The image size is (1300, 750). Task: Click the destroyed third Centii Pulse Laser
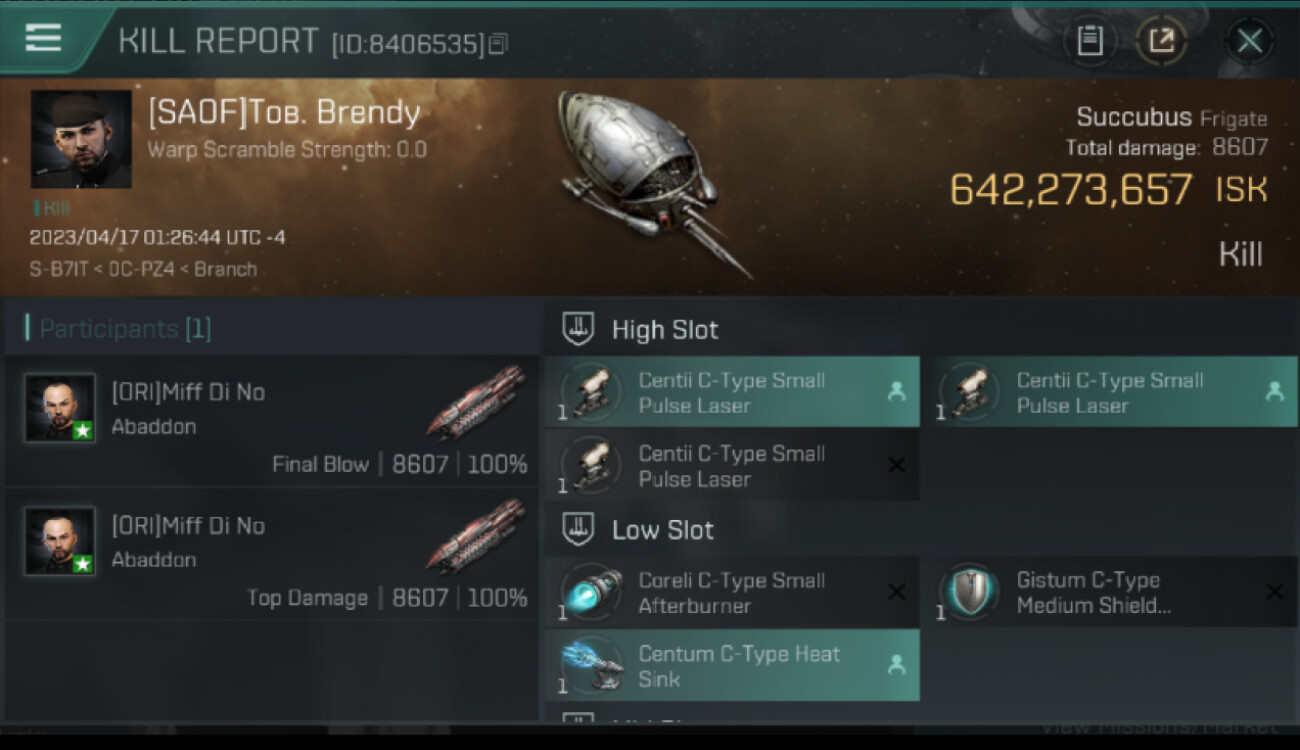731,466
